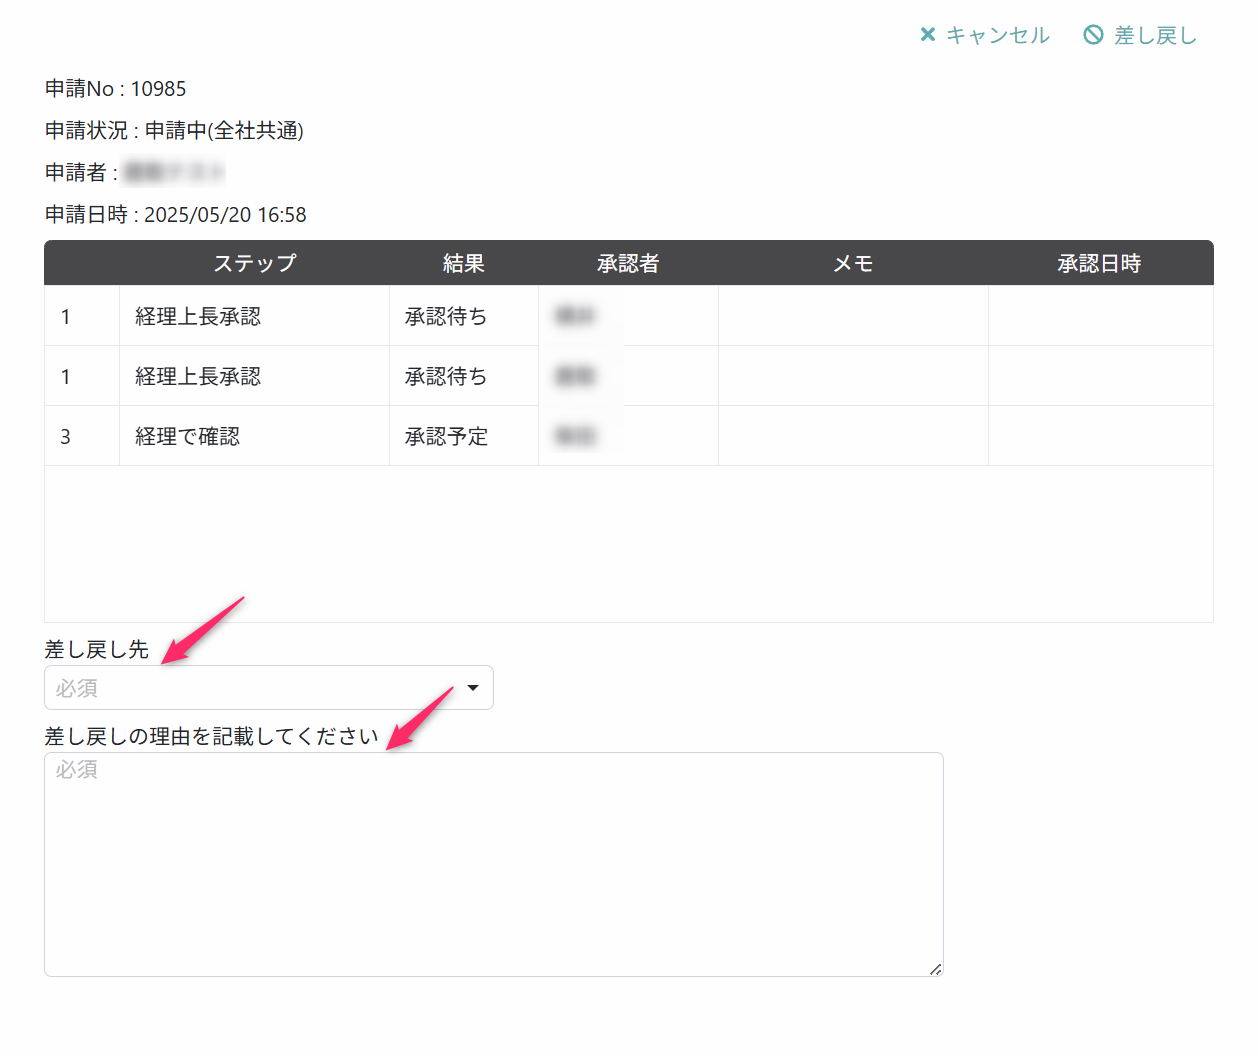The image size is (1258, 1056).
Task: Click the 申請者 label
Action: [81, 173]
